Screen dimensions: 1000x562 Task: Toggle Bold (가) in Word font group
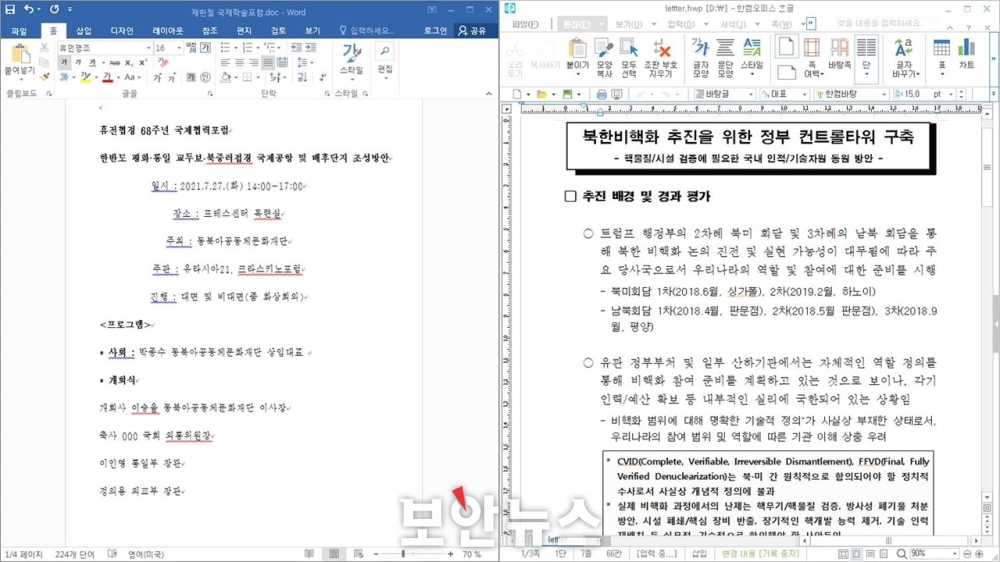(x=64, y=63)
